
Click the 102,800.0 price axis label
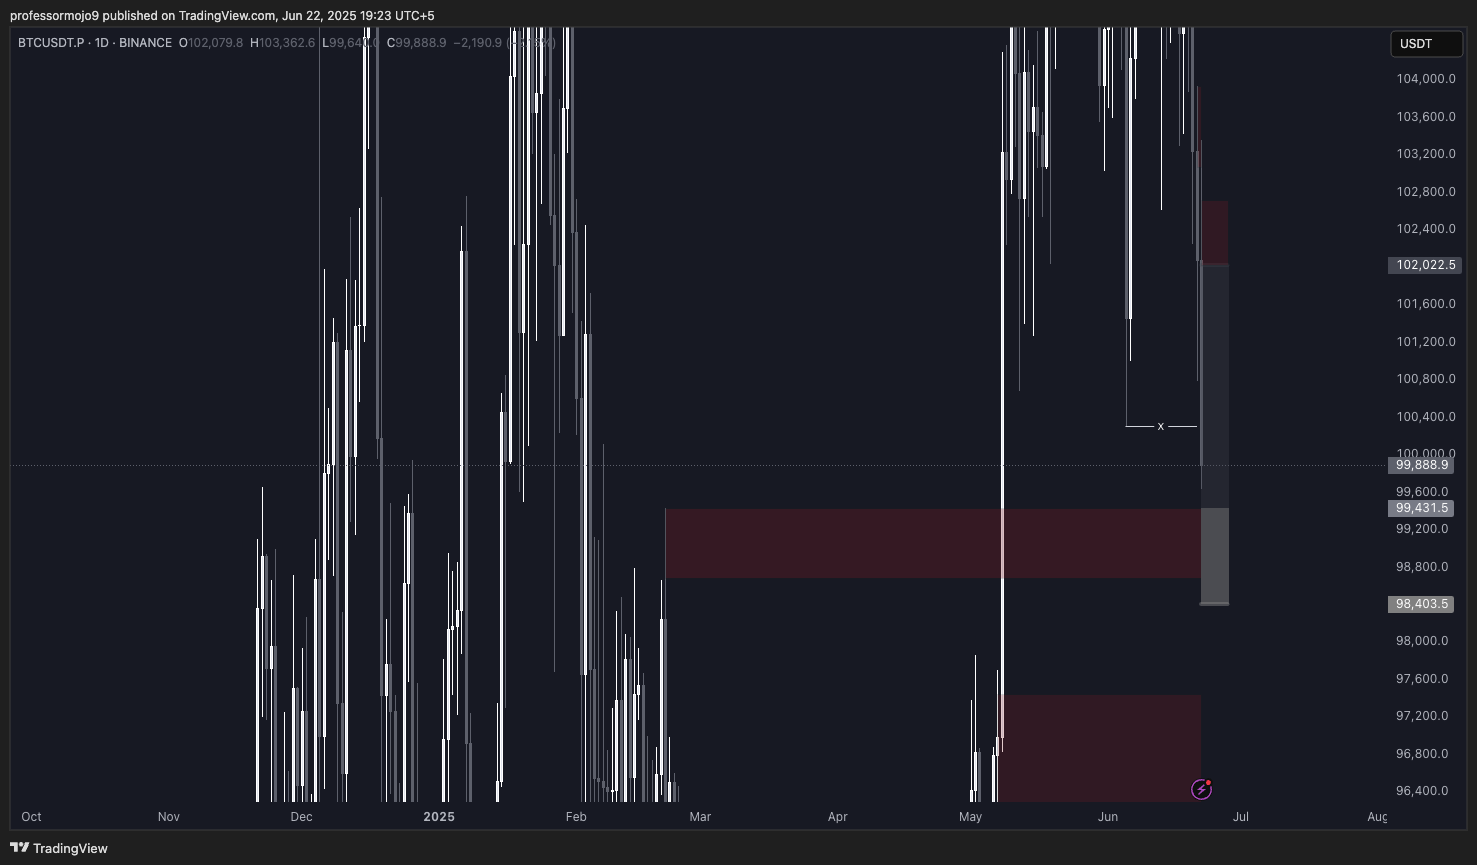[1425, 192]
